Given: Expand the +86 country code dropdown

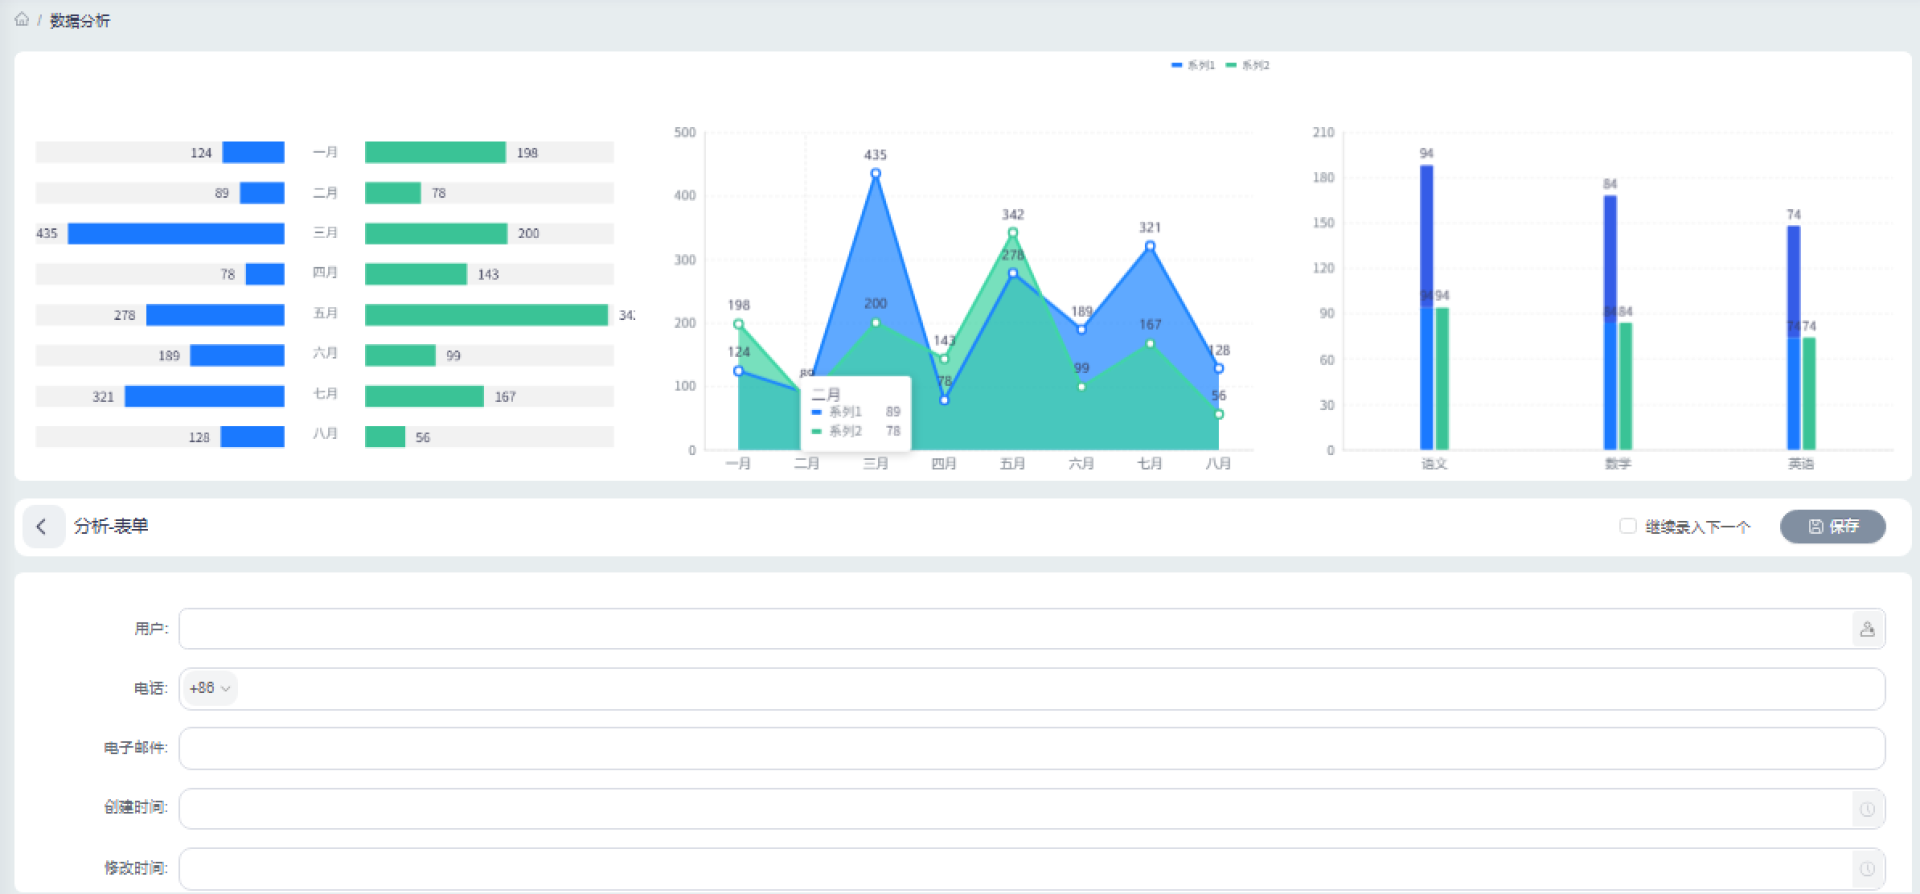Looking at the screenshot, I should [x=210, y=688].
